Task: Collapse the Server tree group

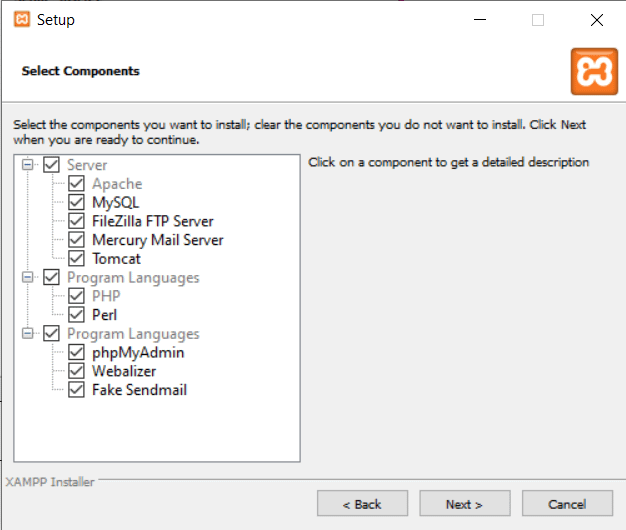Action: [28, 165]
